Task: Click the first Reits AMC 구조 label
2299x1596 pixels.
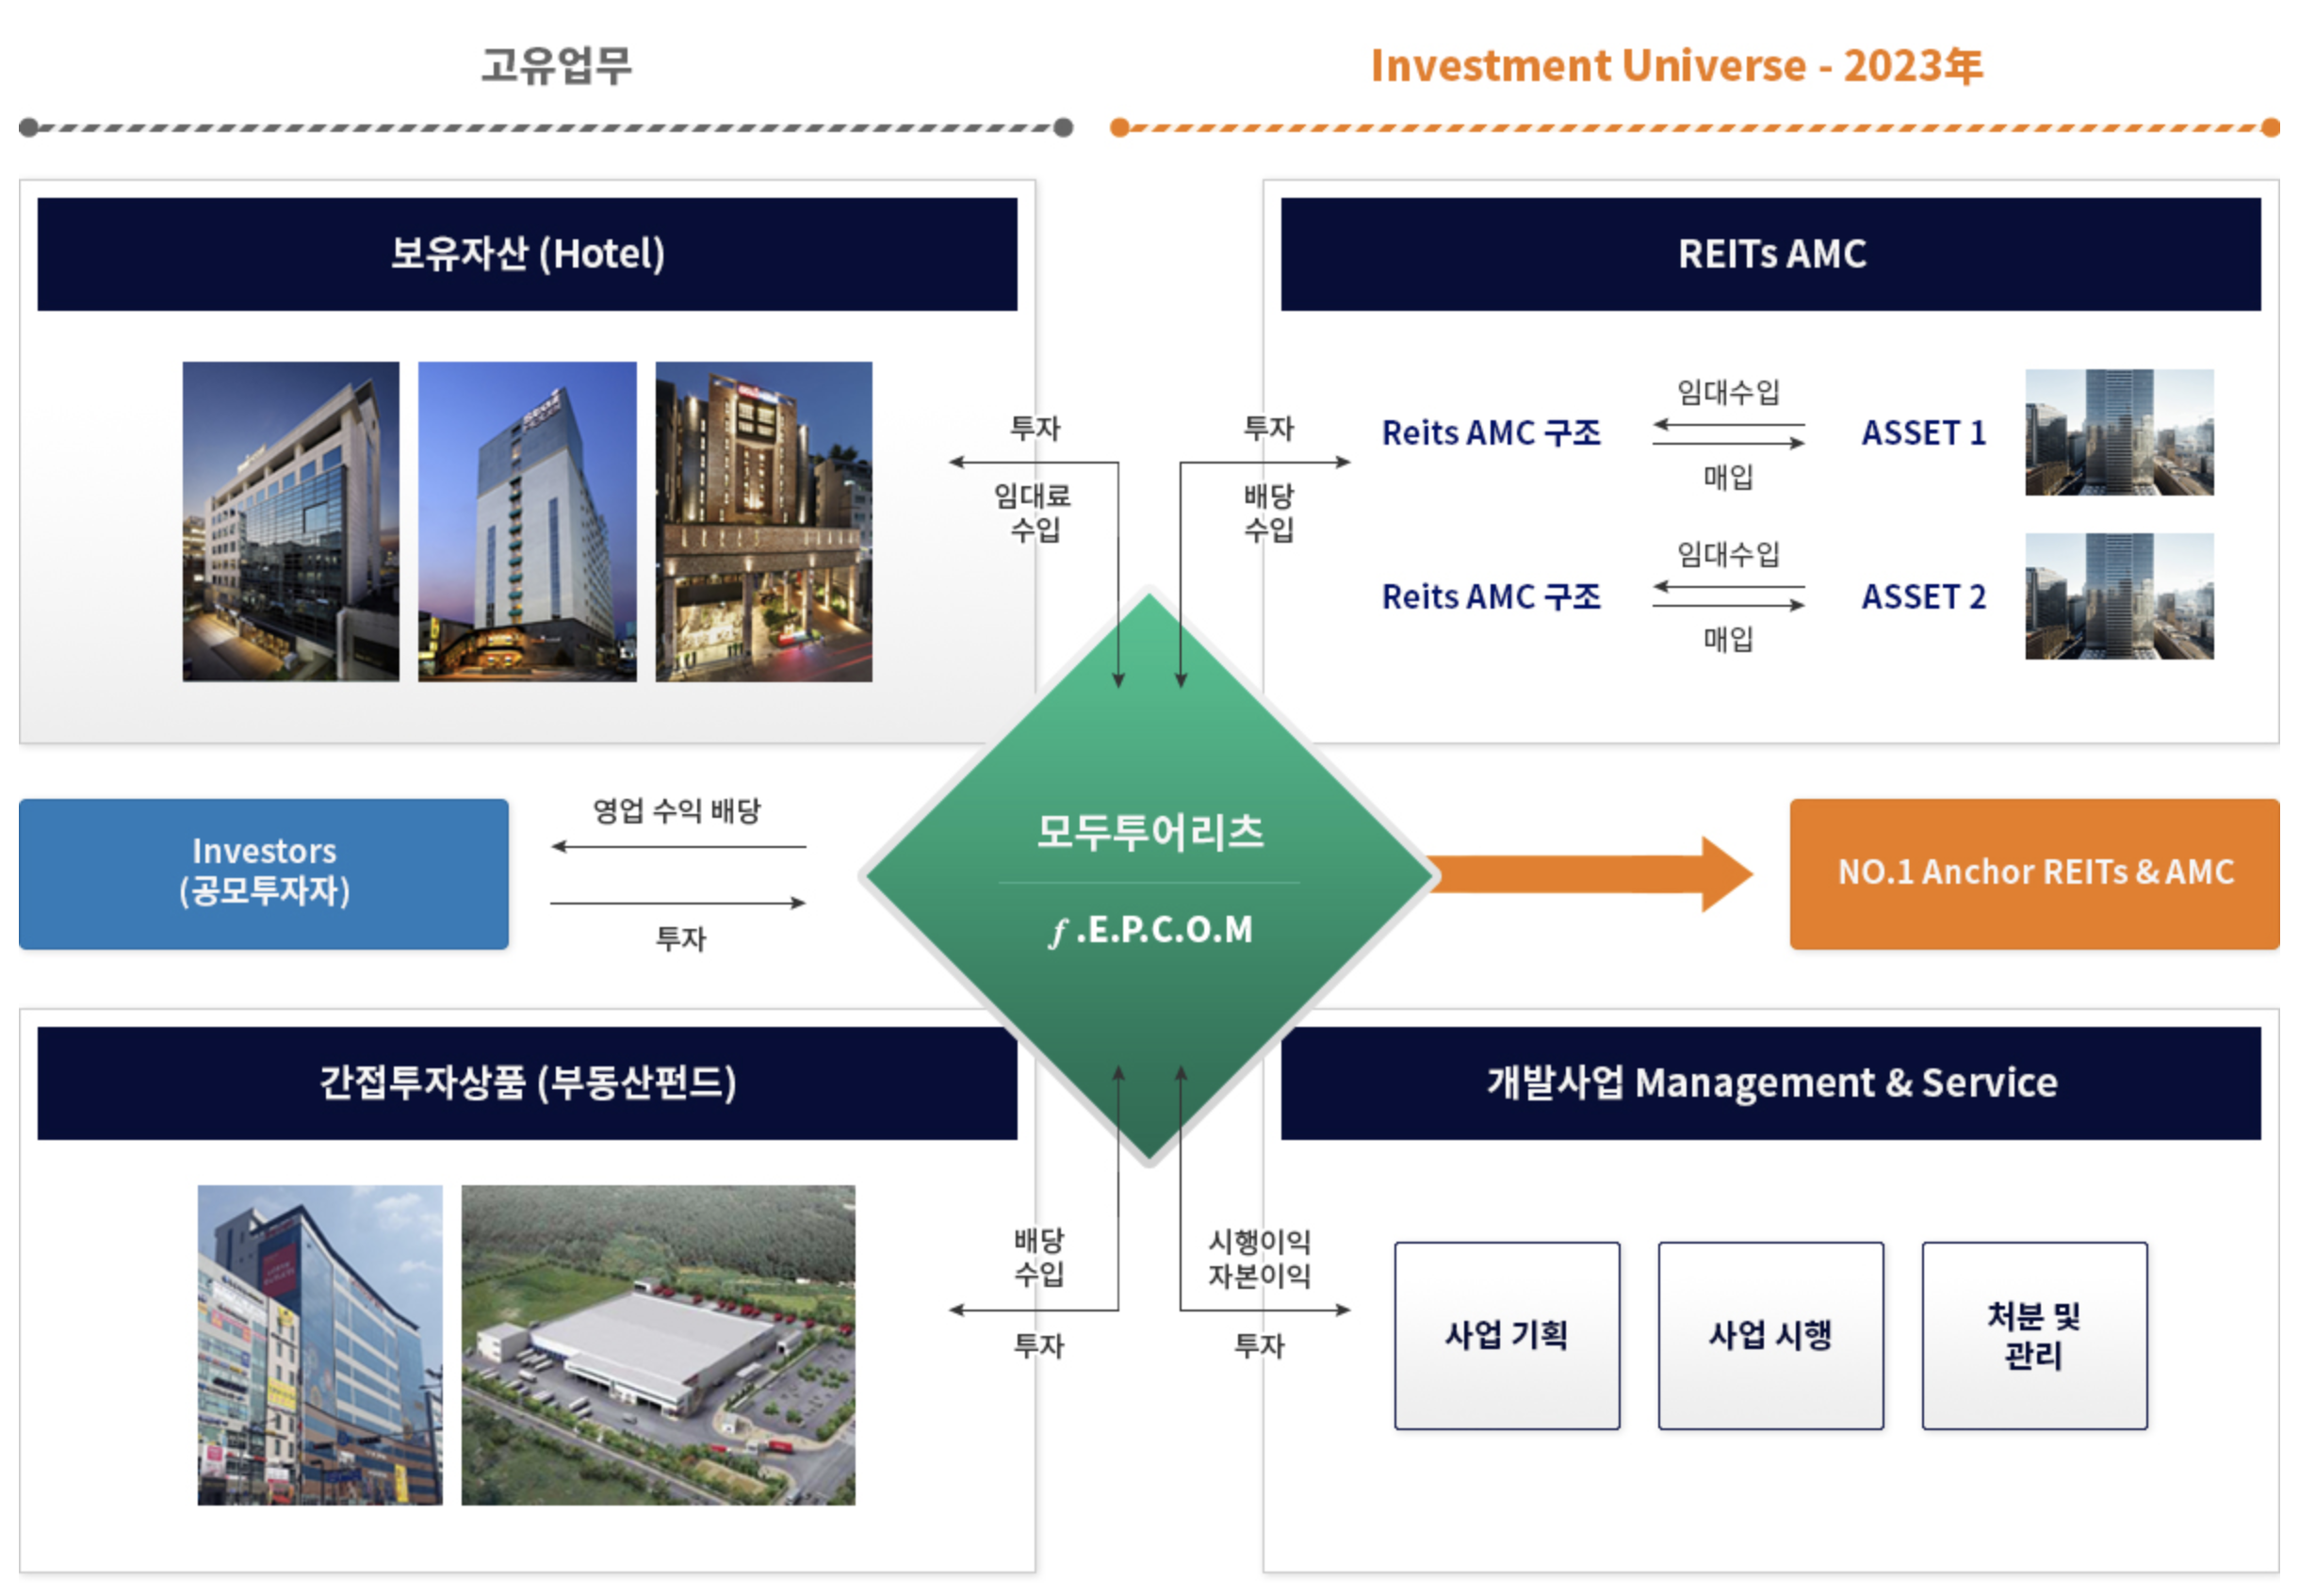Action: click(x=1490, y=433)
